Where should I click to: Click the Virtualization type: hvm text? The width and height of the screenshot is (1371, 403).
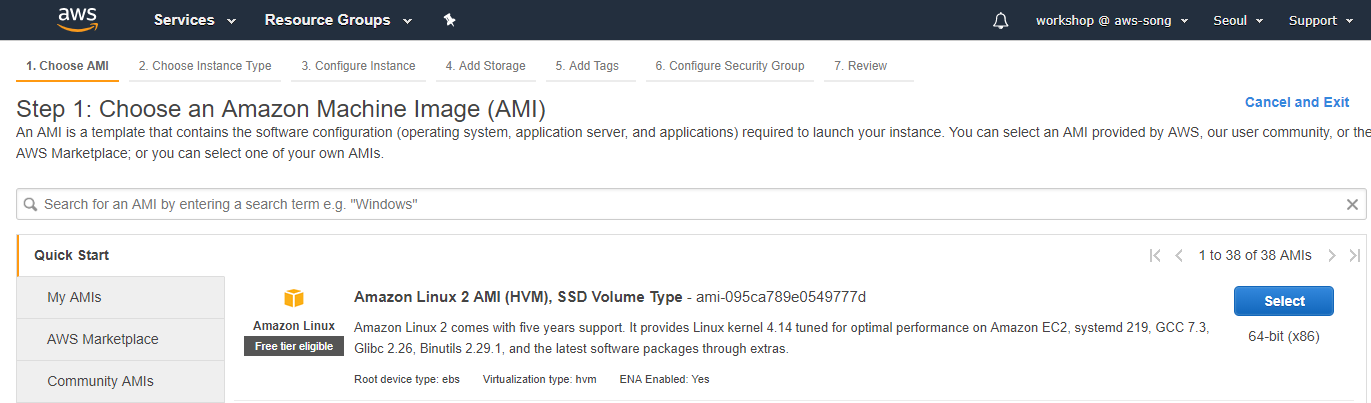pos(540,379)
